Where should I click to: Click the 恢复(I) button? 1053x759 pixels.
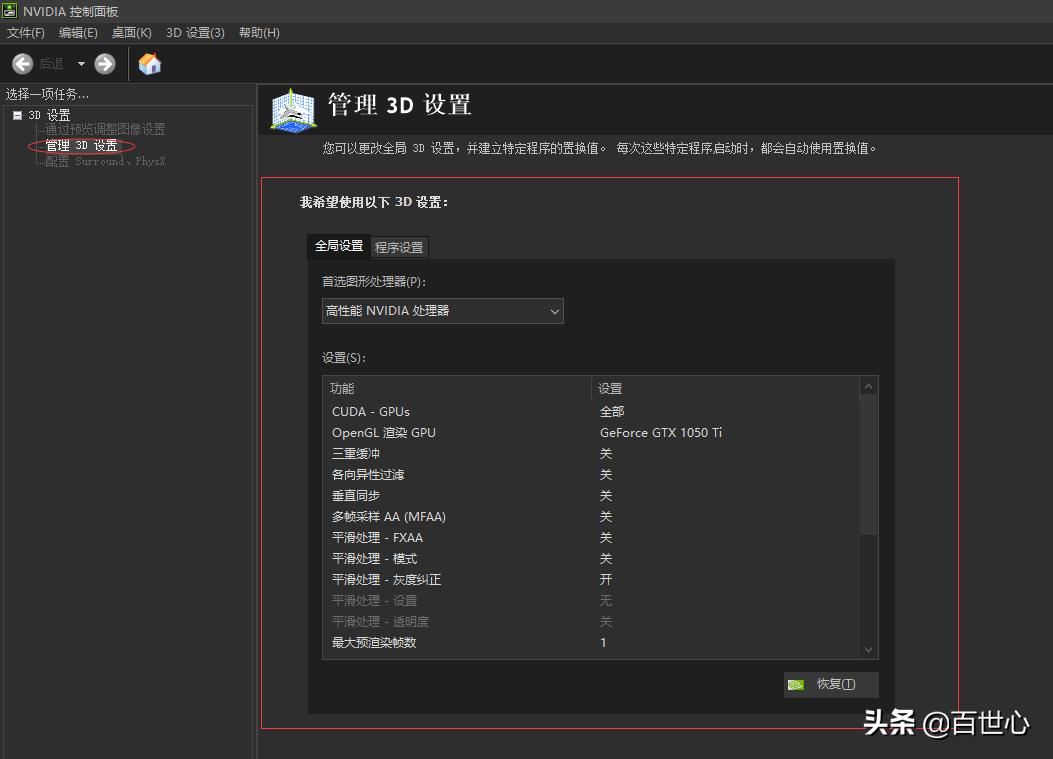coord(838,684)
